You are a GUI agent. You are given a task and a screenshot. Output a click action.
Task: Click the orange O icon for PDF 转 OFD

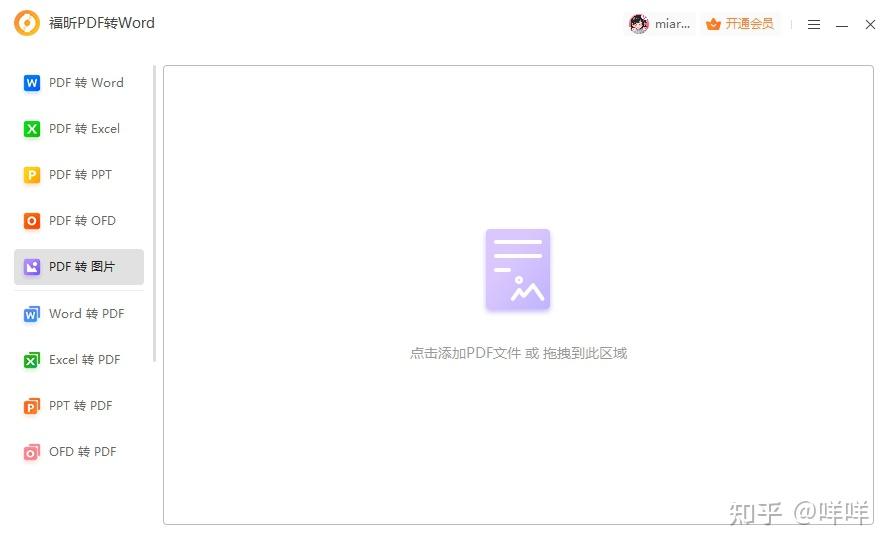click(x=32, y=221)
